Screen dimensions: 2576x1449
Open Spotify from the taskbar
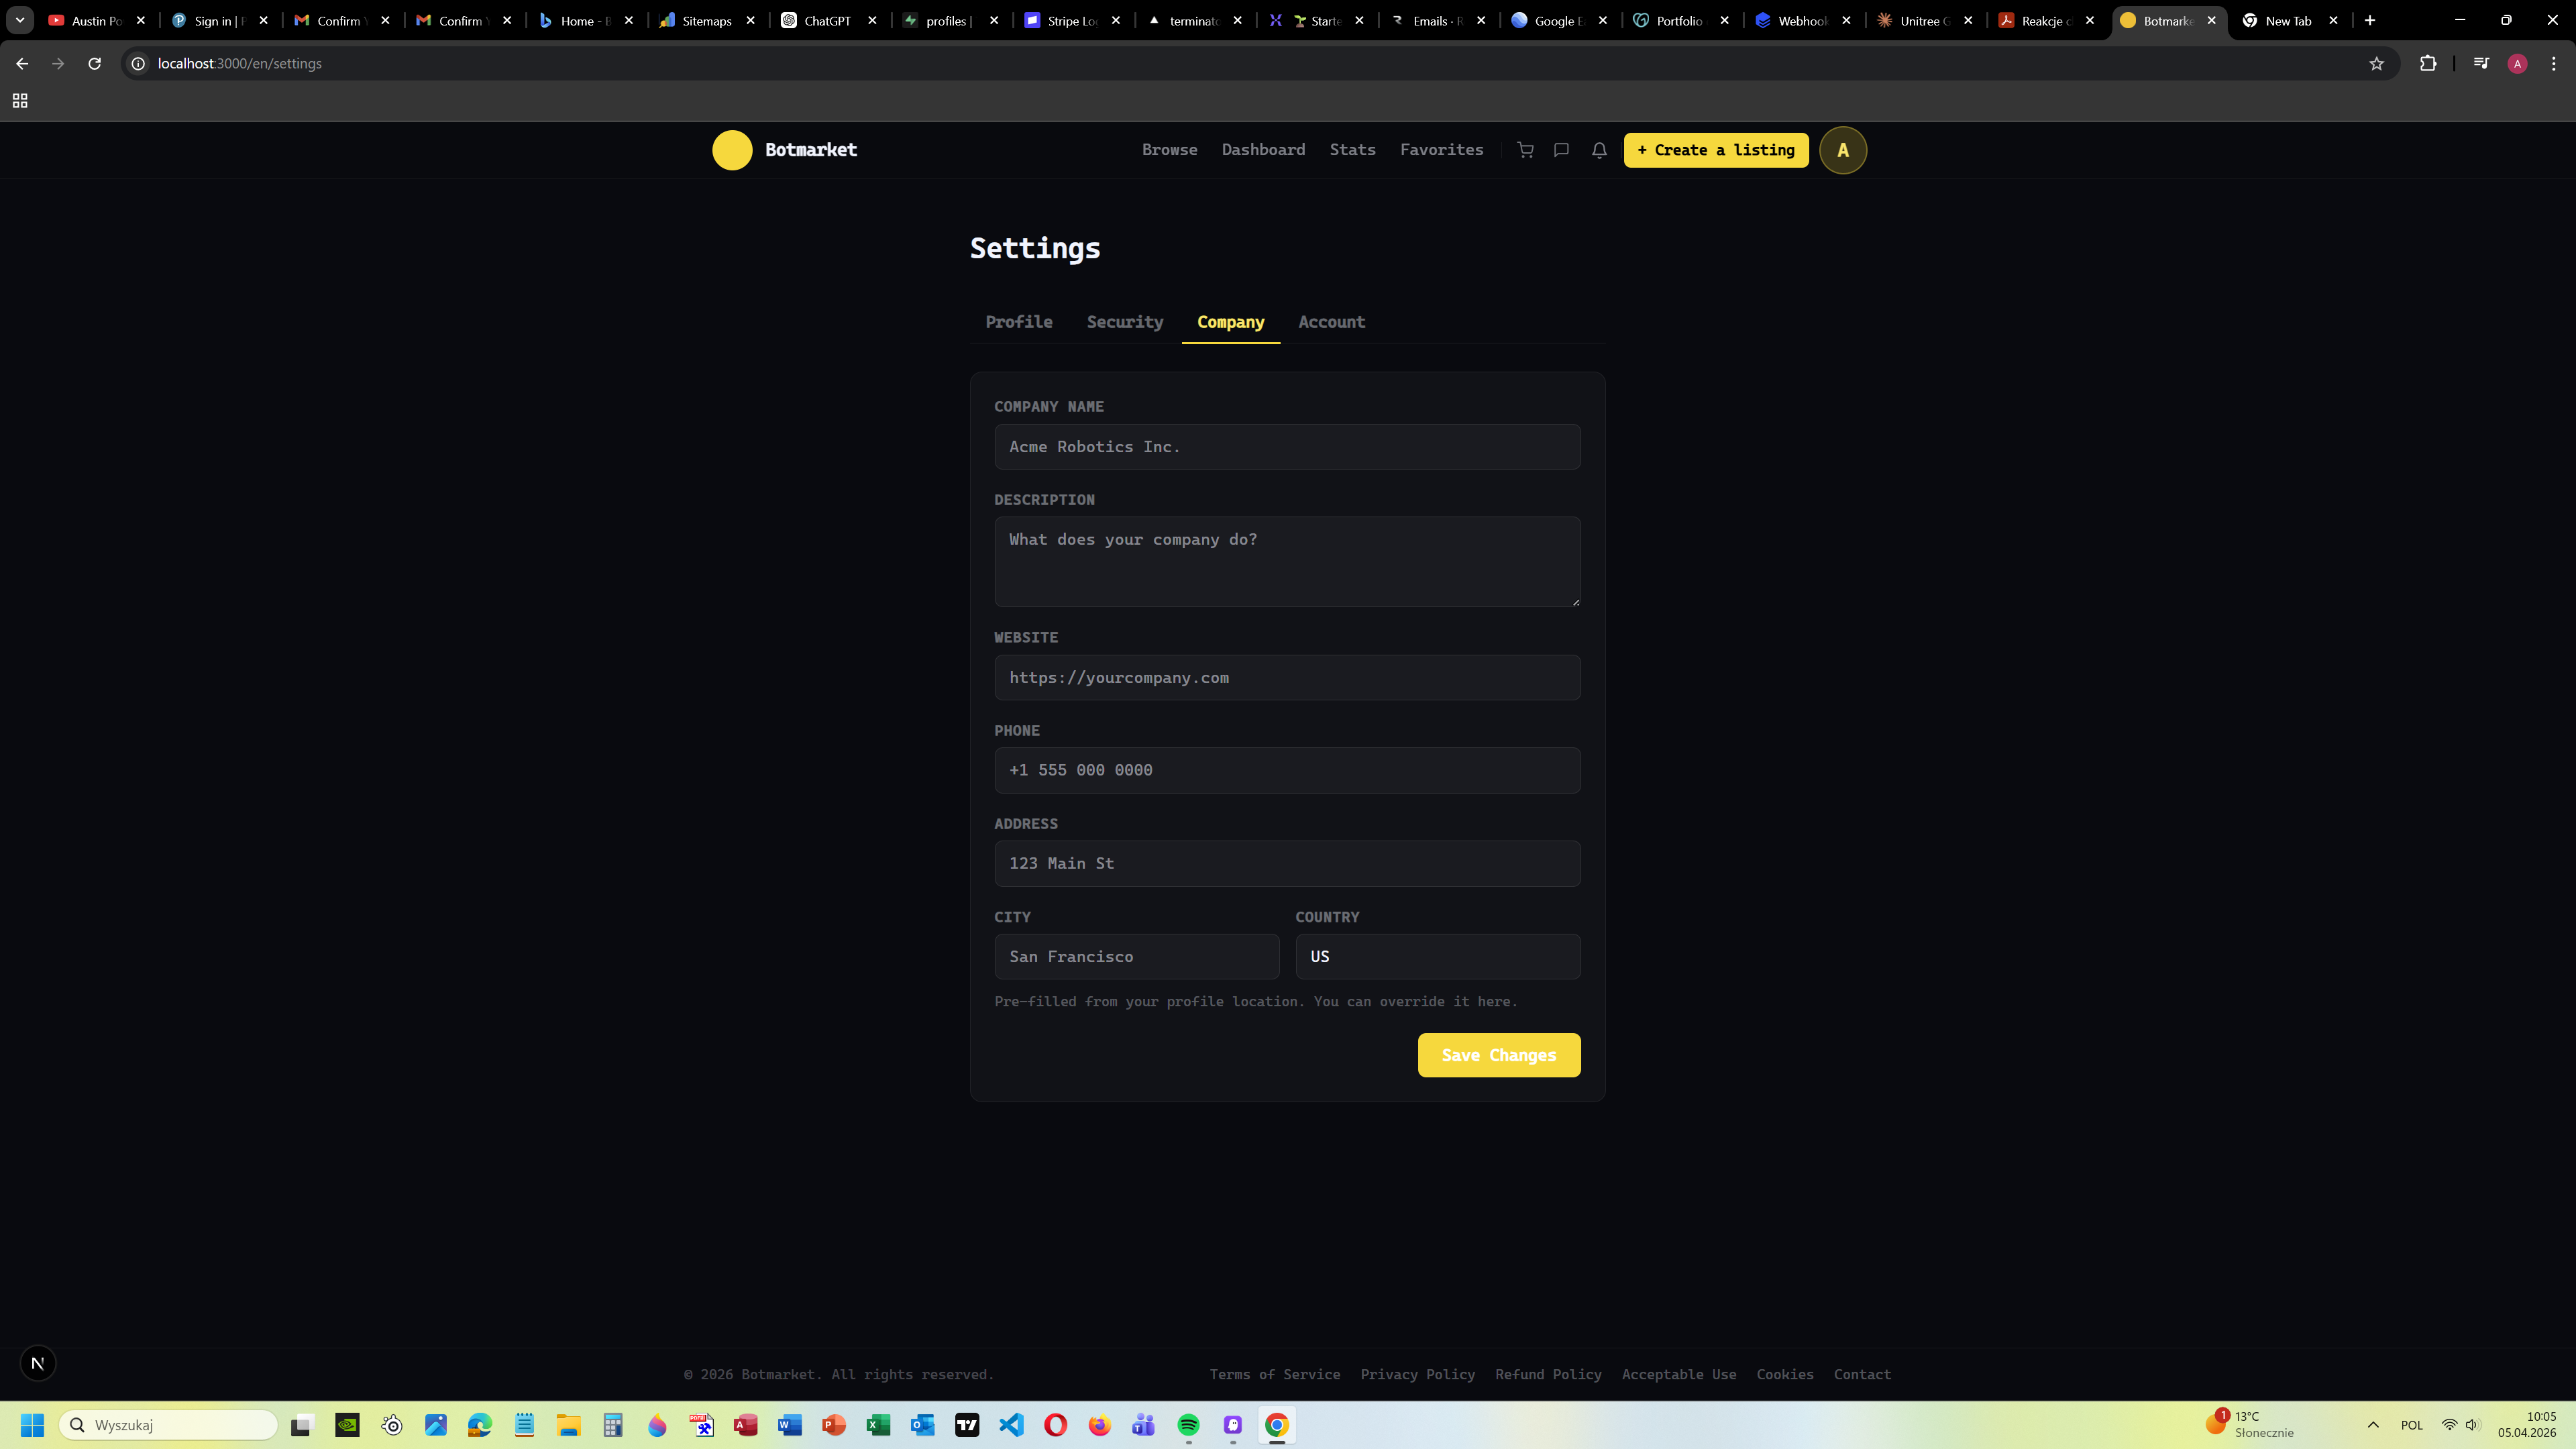(x=1188, y=1425)
